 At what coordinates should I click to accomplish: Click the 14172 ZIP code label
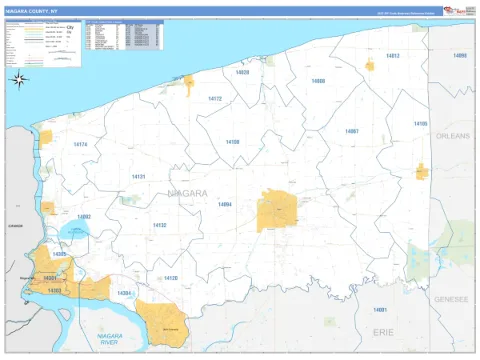[x=215, y=99]
